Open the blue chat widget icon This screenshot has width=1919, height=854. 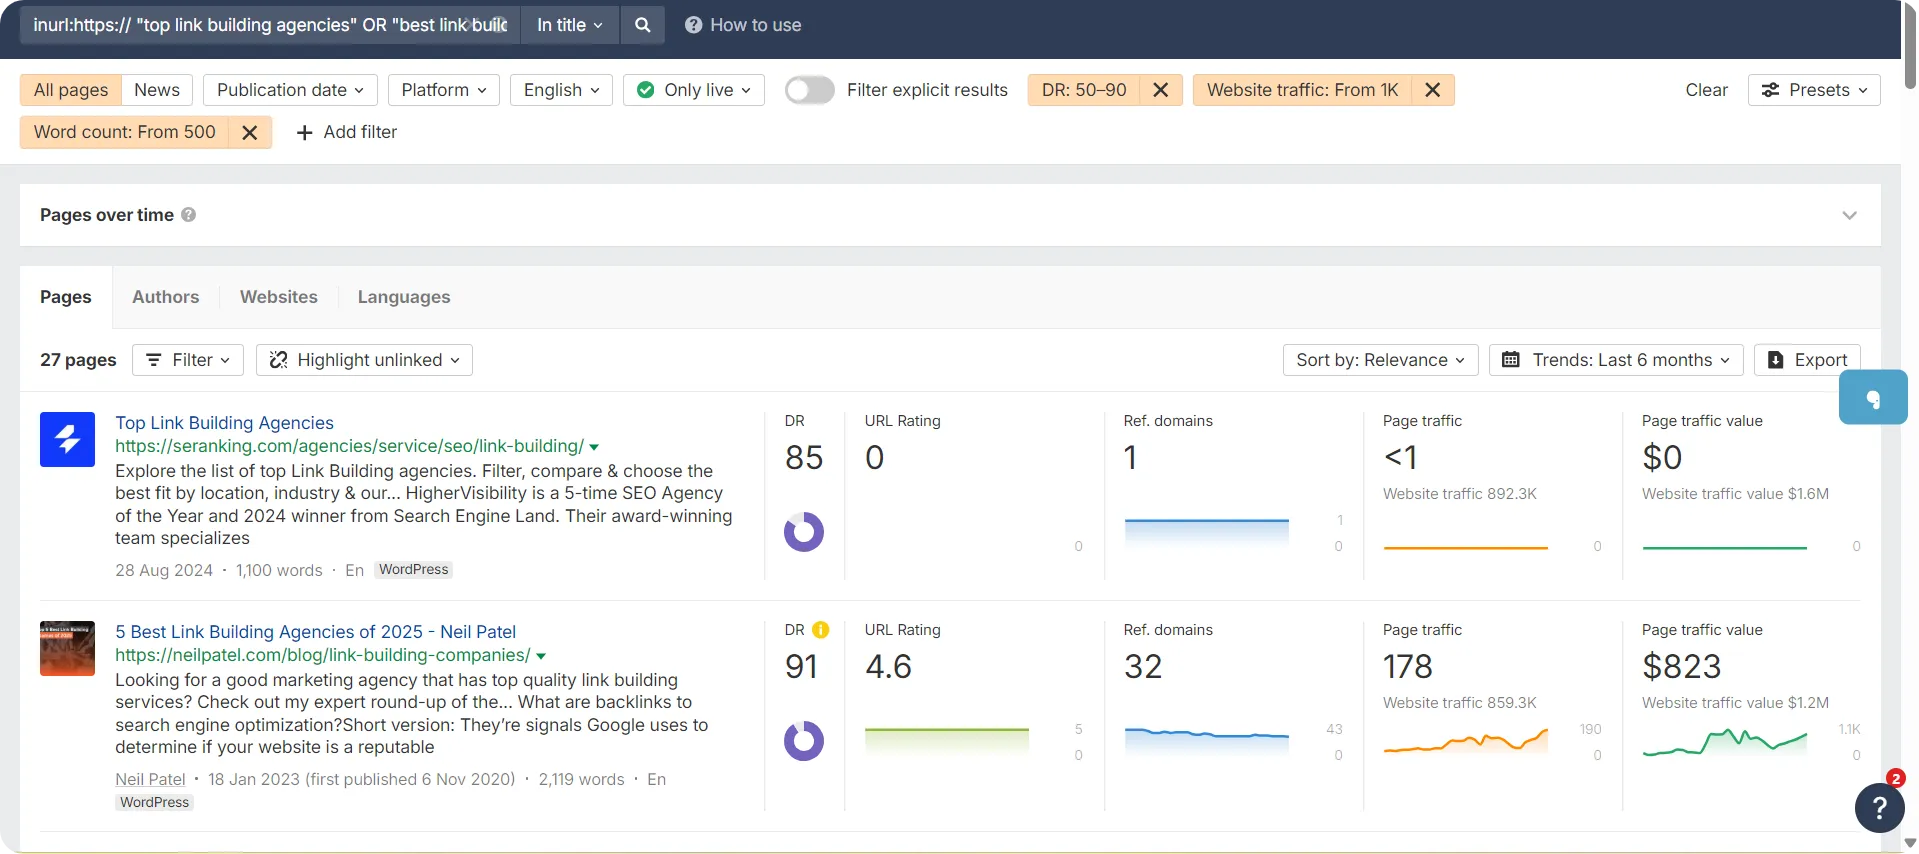tap(1873, 398)
